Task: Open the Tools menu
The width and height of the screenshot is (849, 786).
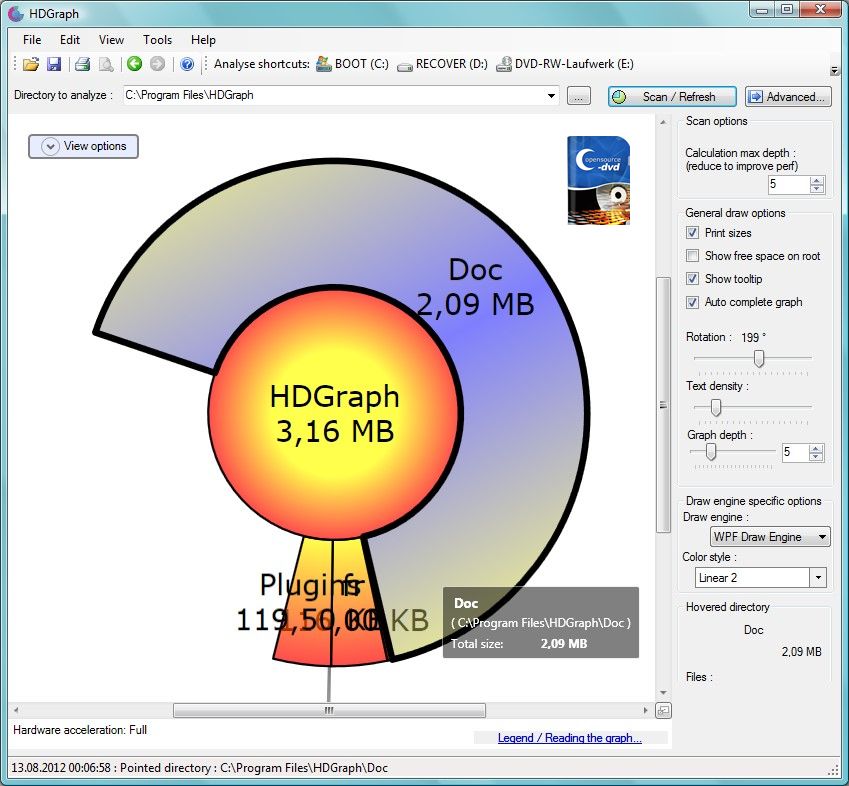Action: tap(157, 40)
